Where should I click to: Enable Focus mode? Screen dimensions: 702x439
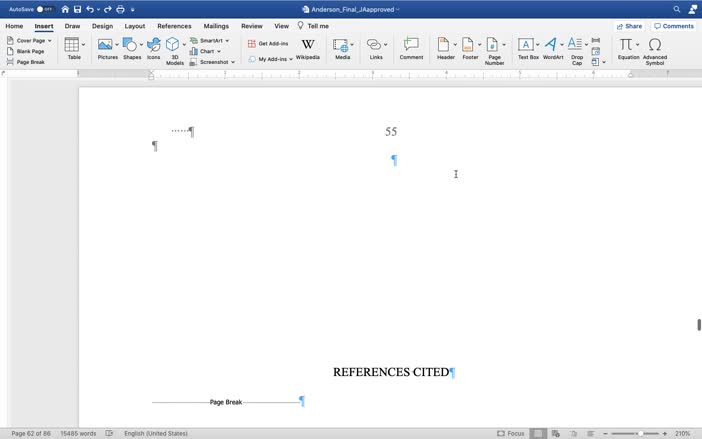pyautogui.click(x=511, y=434)
